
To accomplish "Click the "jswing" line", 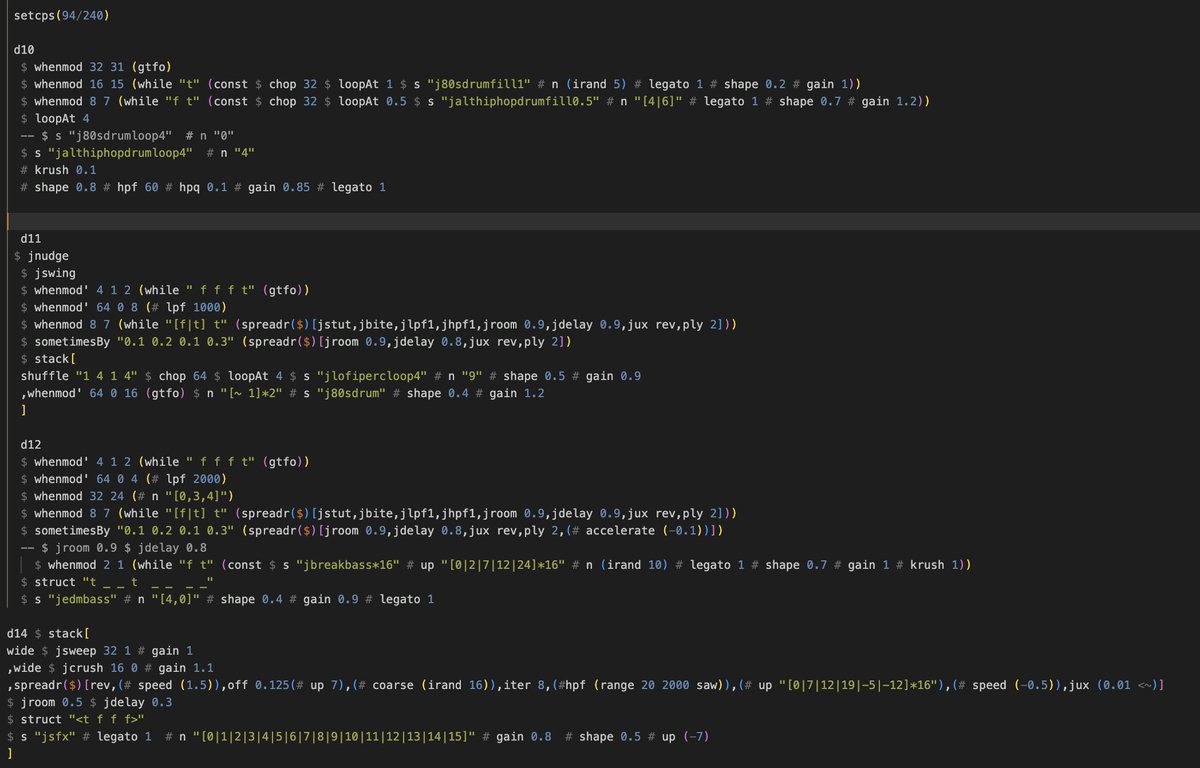I will click(49, 273).
